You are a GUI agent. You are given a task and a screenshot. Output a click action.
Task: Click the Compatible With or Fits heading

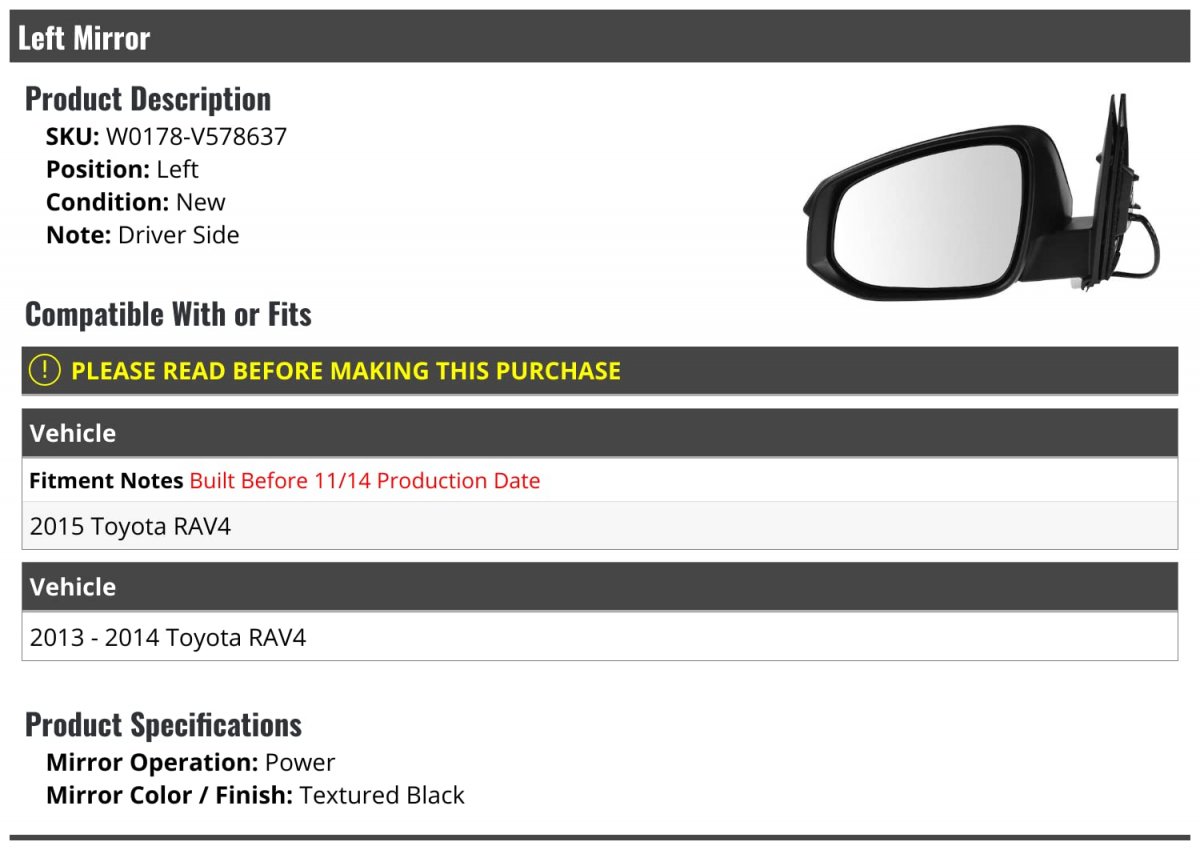[x=168, y=314]
